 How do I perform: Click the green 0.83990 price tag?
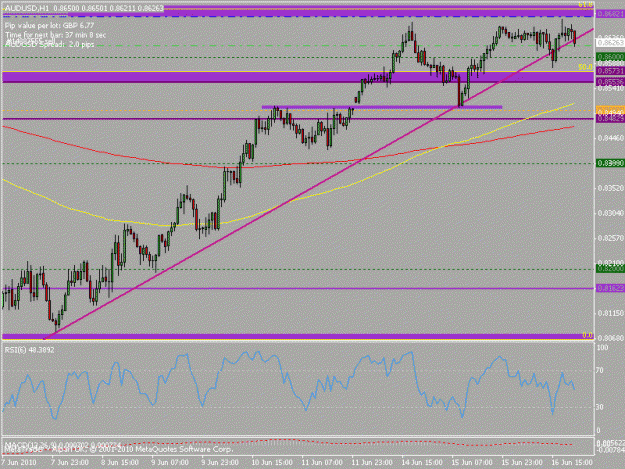point(610,163)
